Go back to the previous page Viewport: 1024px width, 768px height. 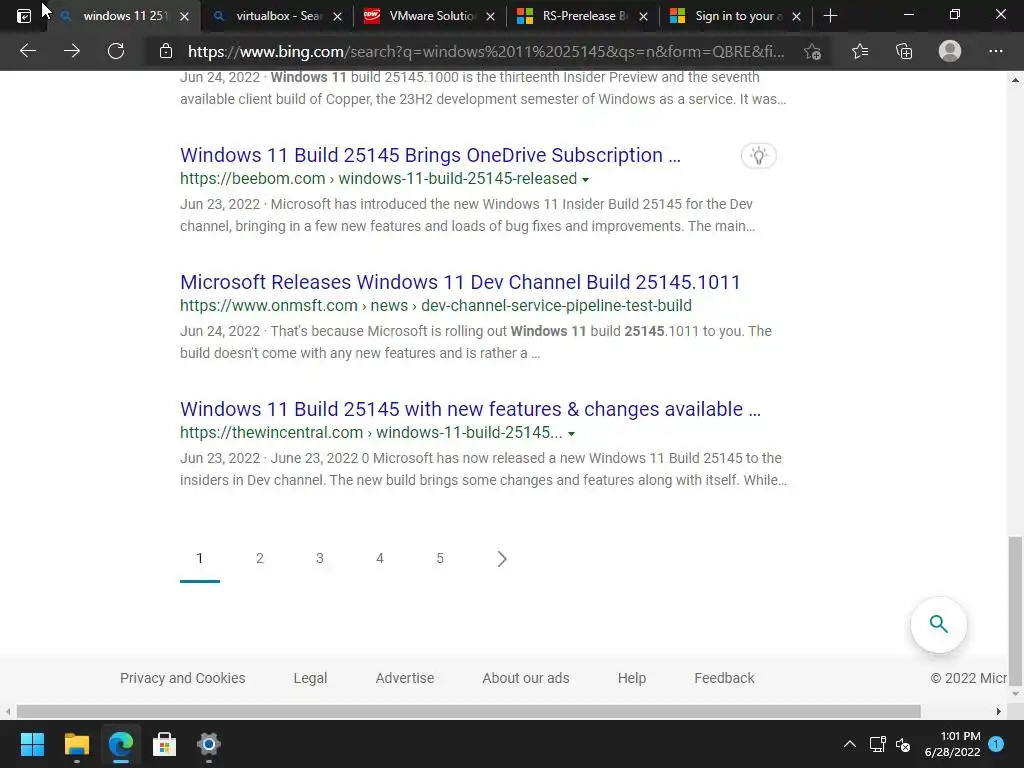(27, 51)
